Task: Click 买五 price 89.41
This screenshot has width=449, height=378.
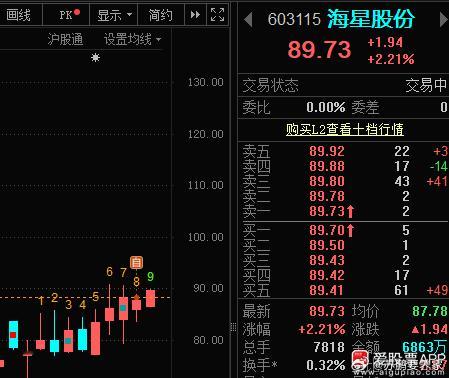Action: 327,290
